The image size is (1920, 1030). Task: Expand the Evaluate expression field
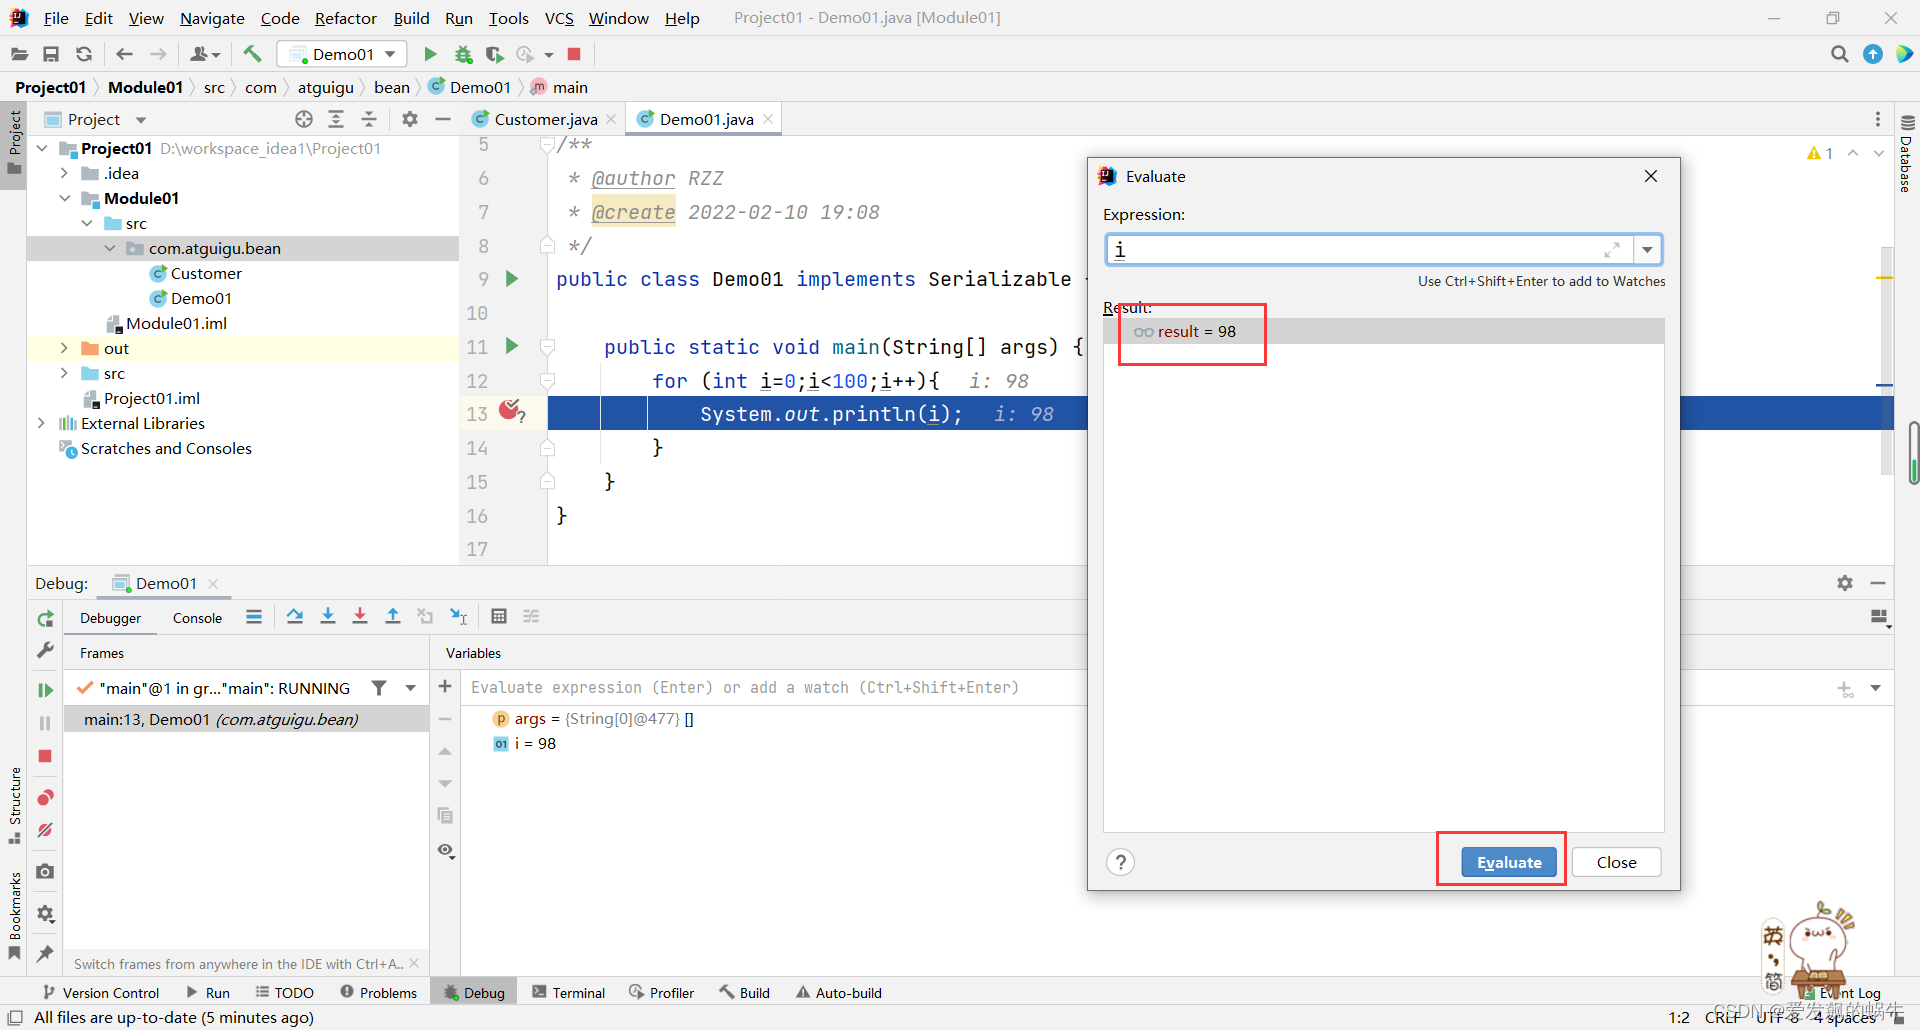pyautogui.click(x=1612, y=250)
